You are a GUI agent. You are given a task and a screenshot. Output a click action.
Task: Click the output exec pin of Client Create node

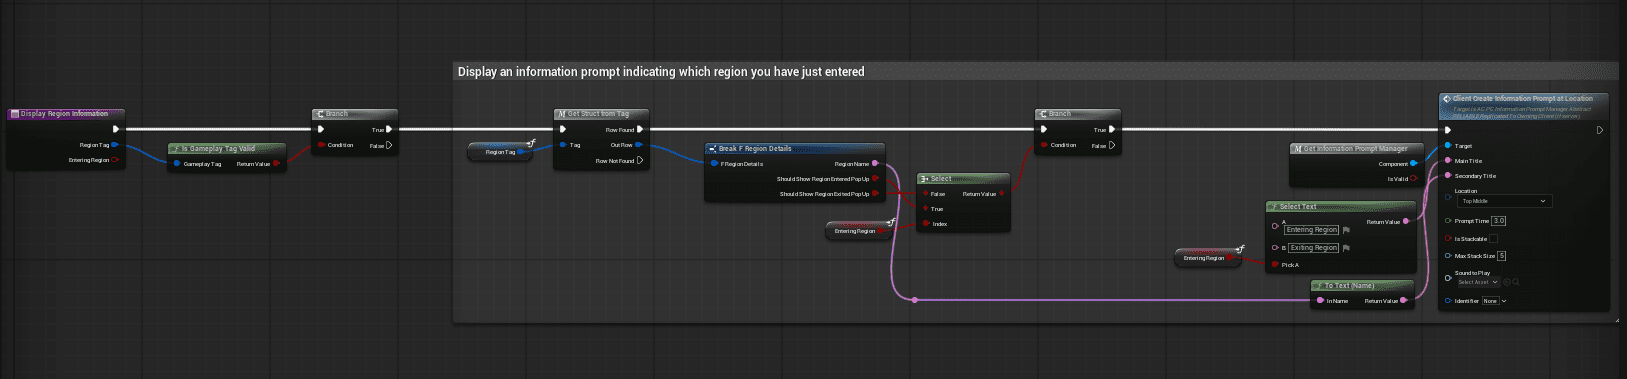click(1599, 130)
